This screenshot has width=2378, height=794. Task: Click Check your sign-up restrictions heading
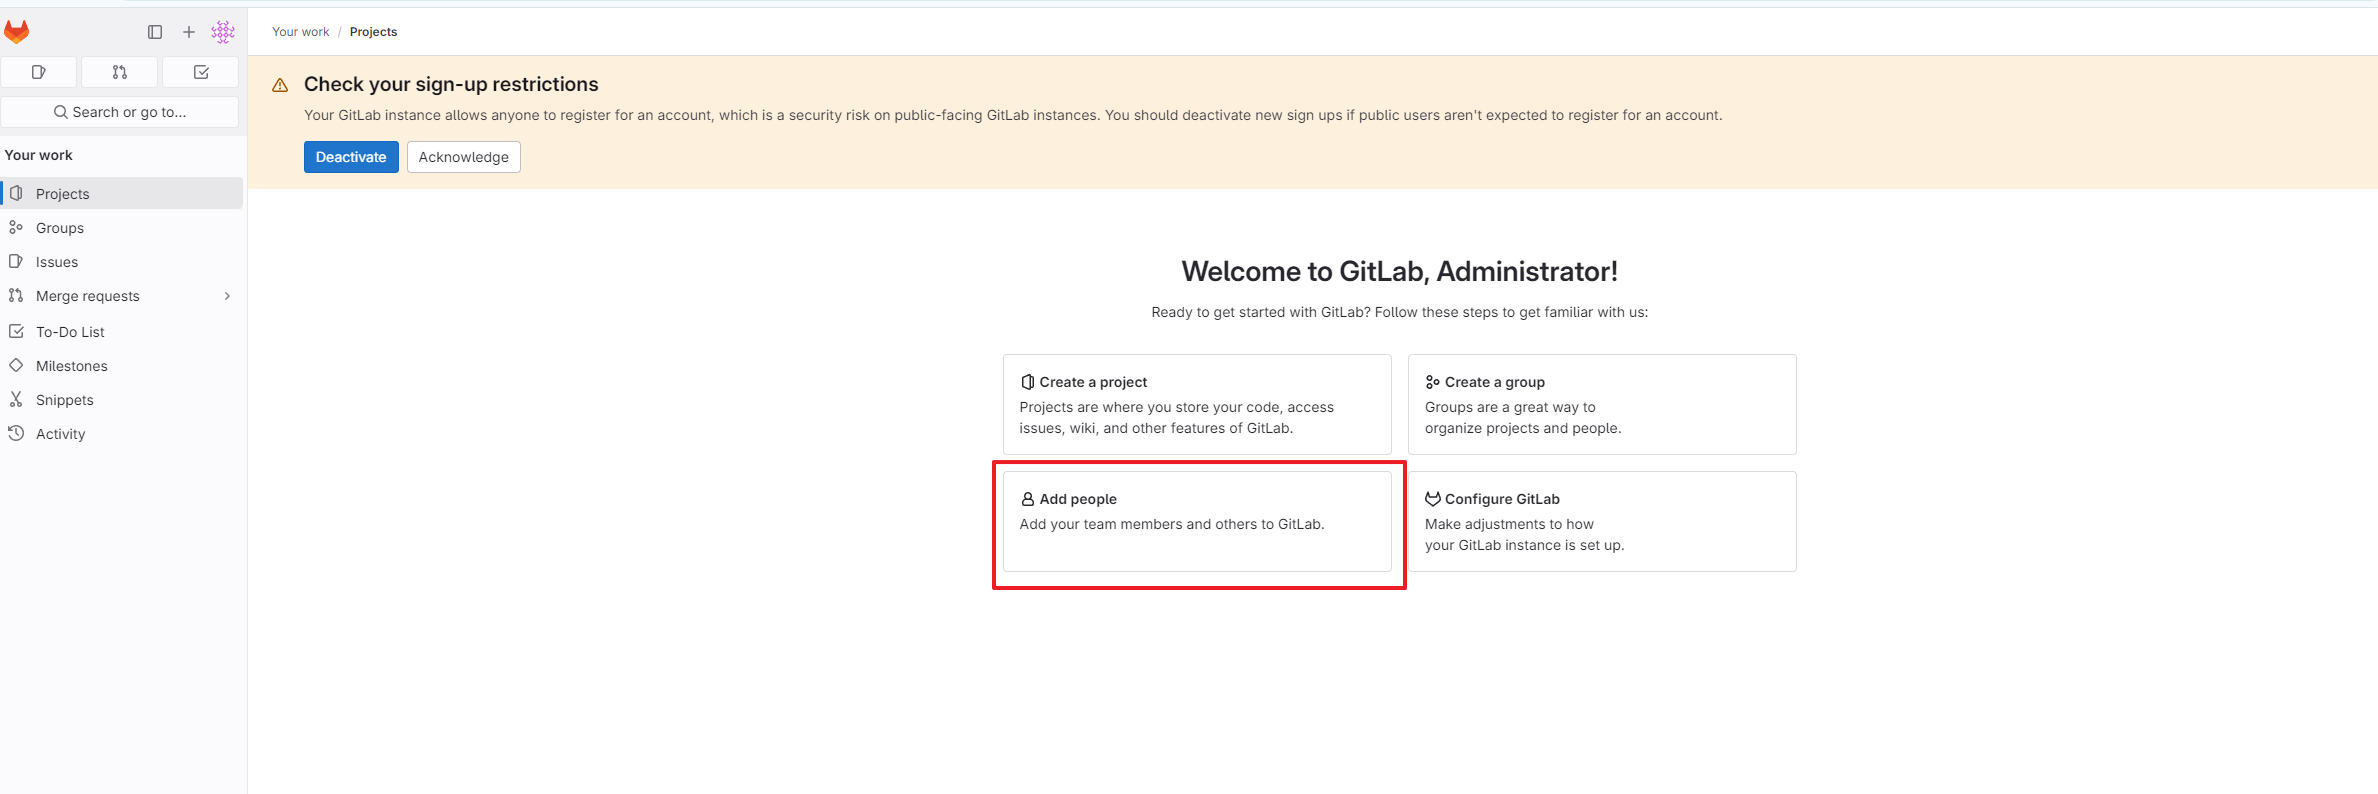click(451, 84)
